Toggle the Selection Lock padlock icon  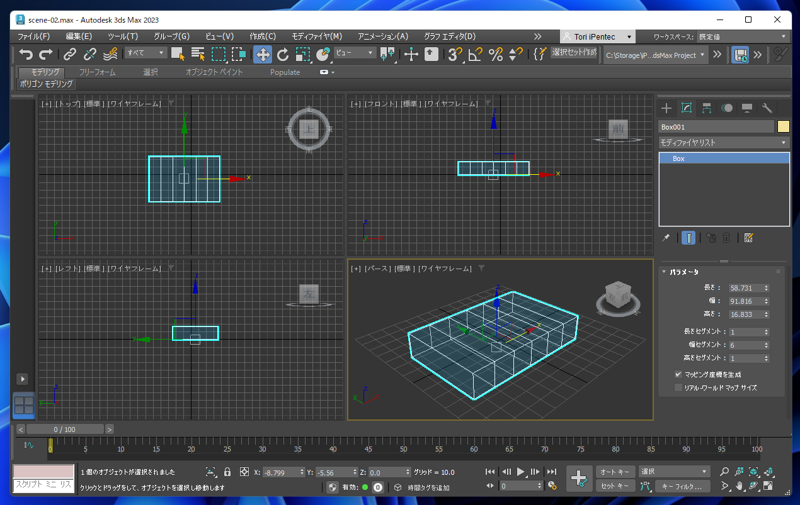click(x=228, y=472)
